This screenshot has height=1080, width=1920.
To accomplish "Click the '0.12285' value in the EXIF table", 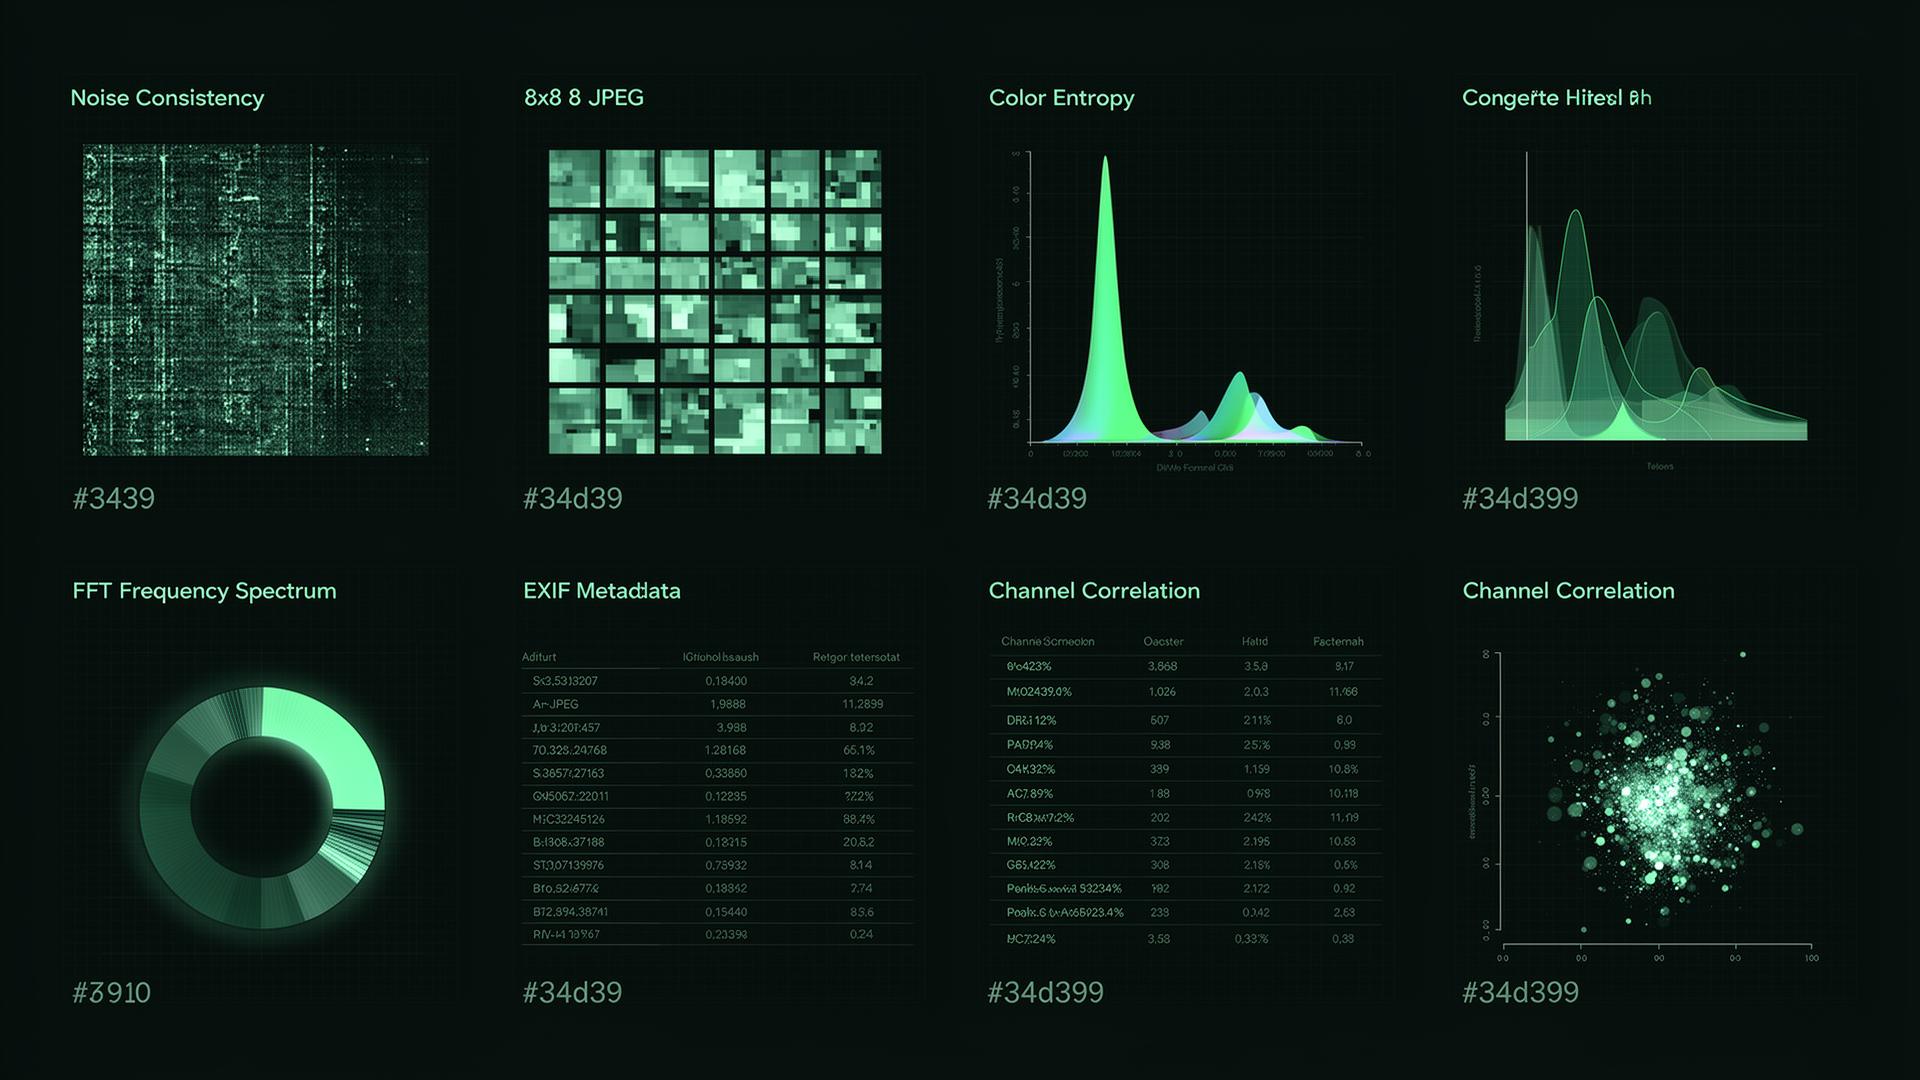I will pyautogui.click(x=725, y=797).
